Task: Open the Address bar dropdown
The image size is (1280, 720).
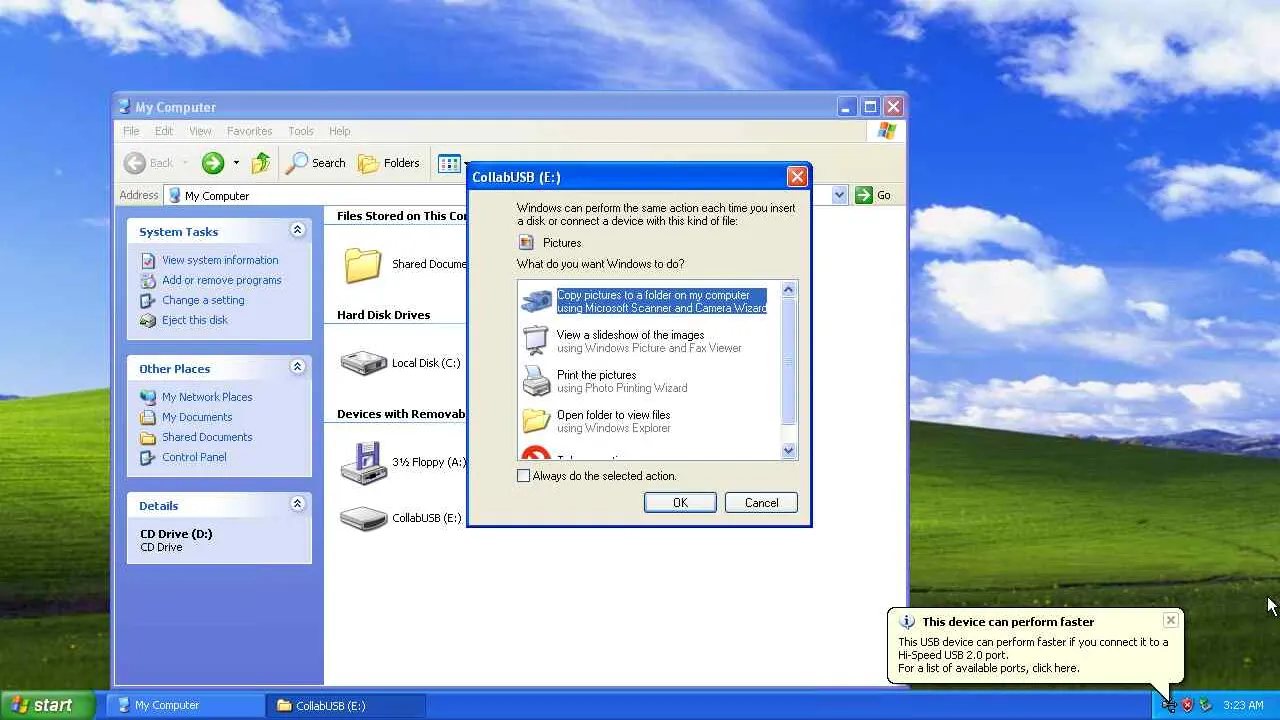Action: point(839,195)
